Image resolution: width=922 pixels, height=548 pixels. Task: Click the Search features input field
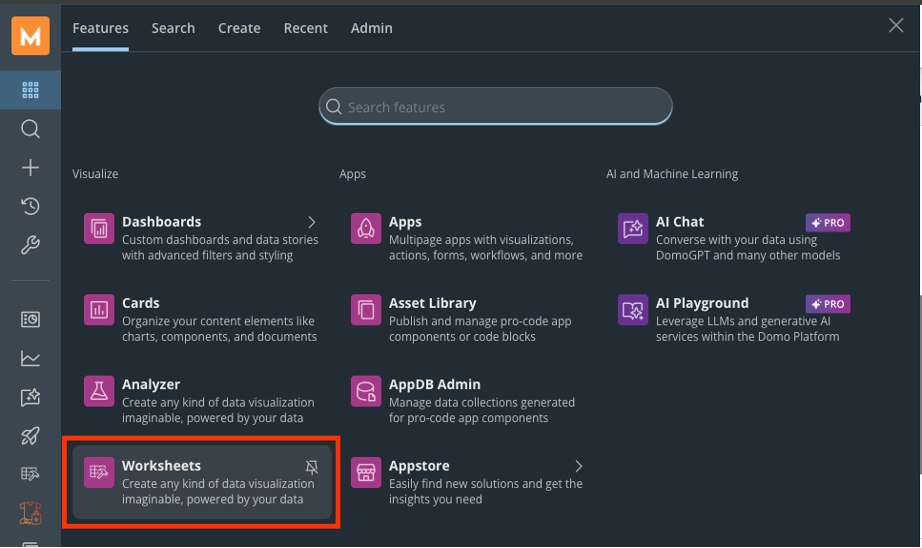[x=495, y=106]
